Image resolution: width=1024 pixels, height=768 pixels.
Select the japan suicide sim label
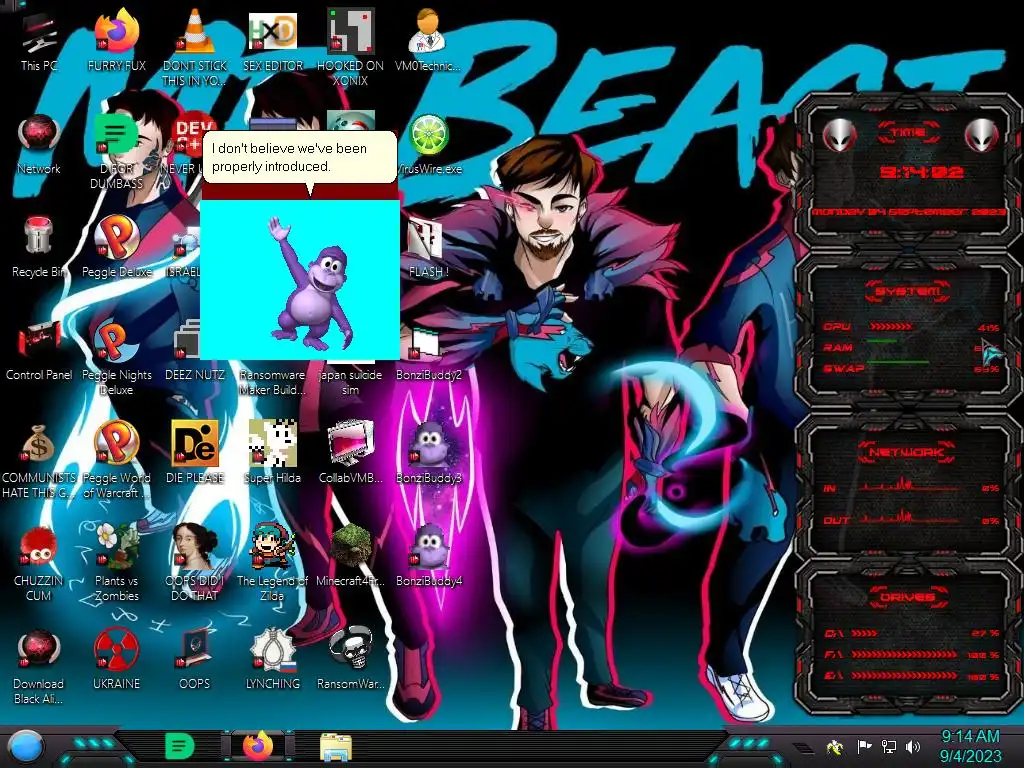[x=351, y=382]
